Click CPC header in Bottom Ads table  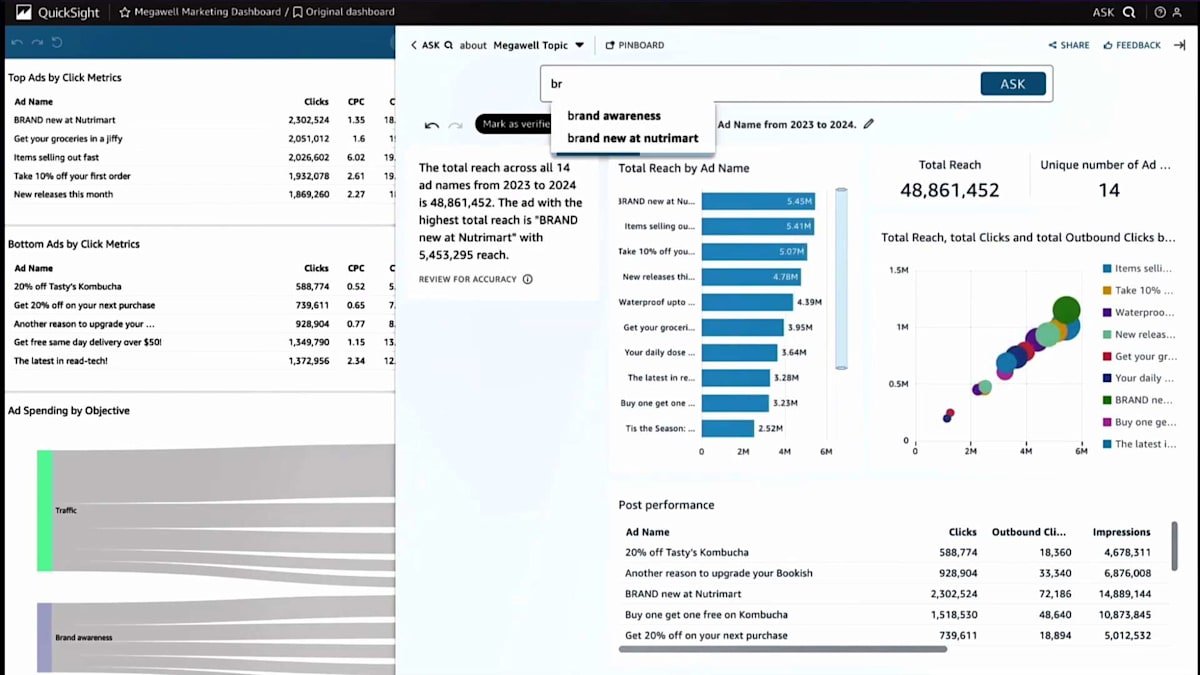(356, 268)
